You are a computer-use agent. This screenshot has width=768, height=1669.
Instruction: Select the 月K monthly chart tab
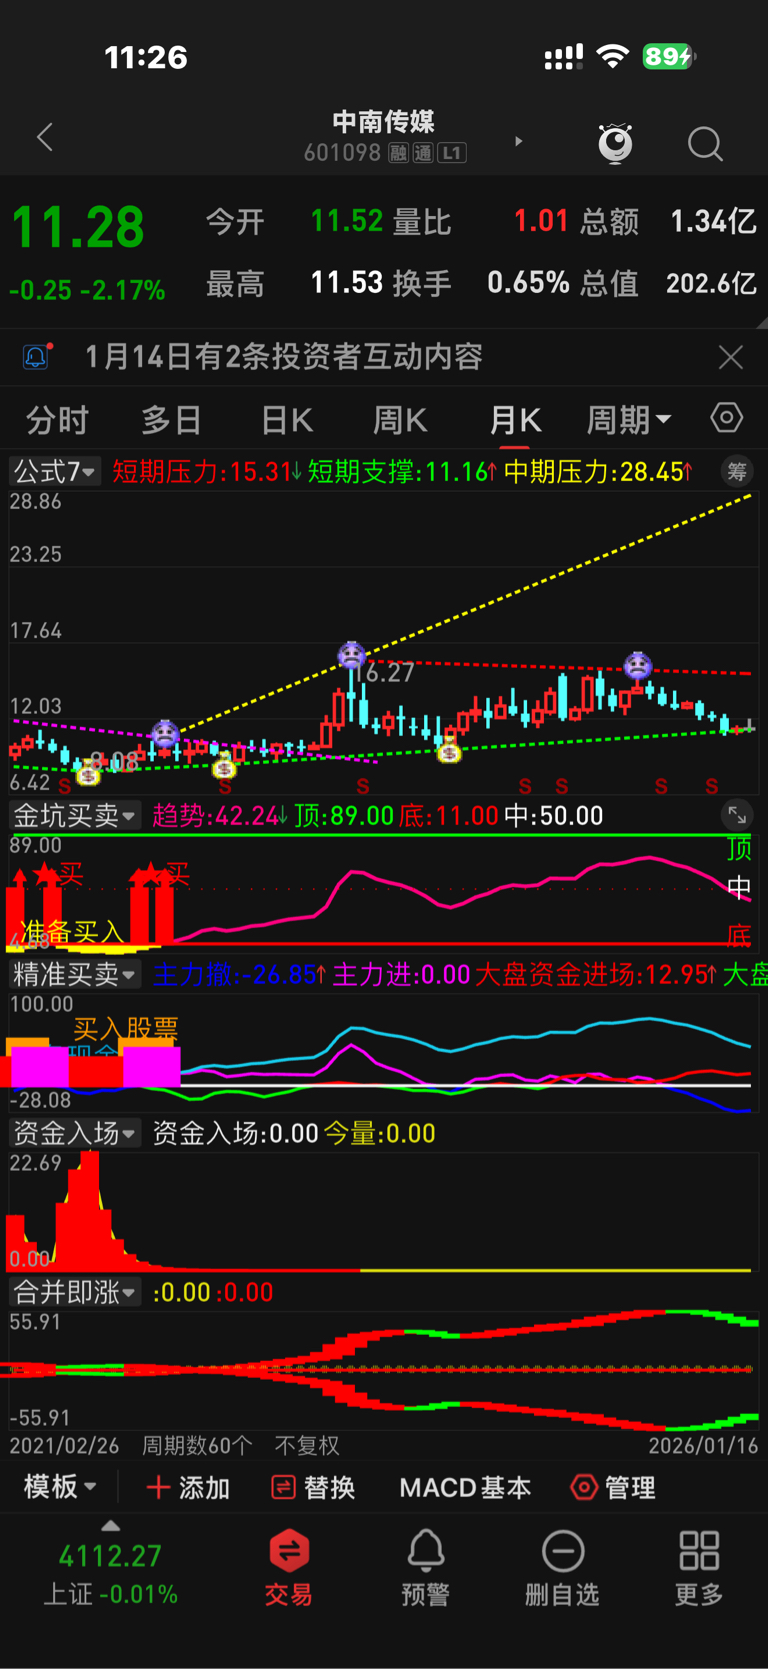(515, 420)
